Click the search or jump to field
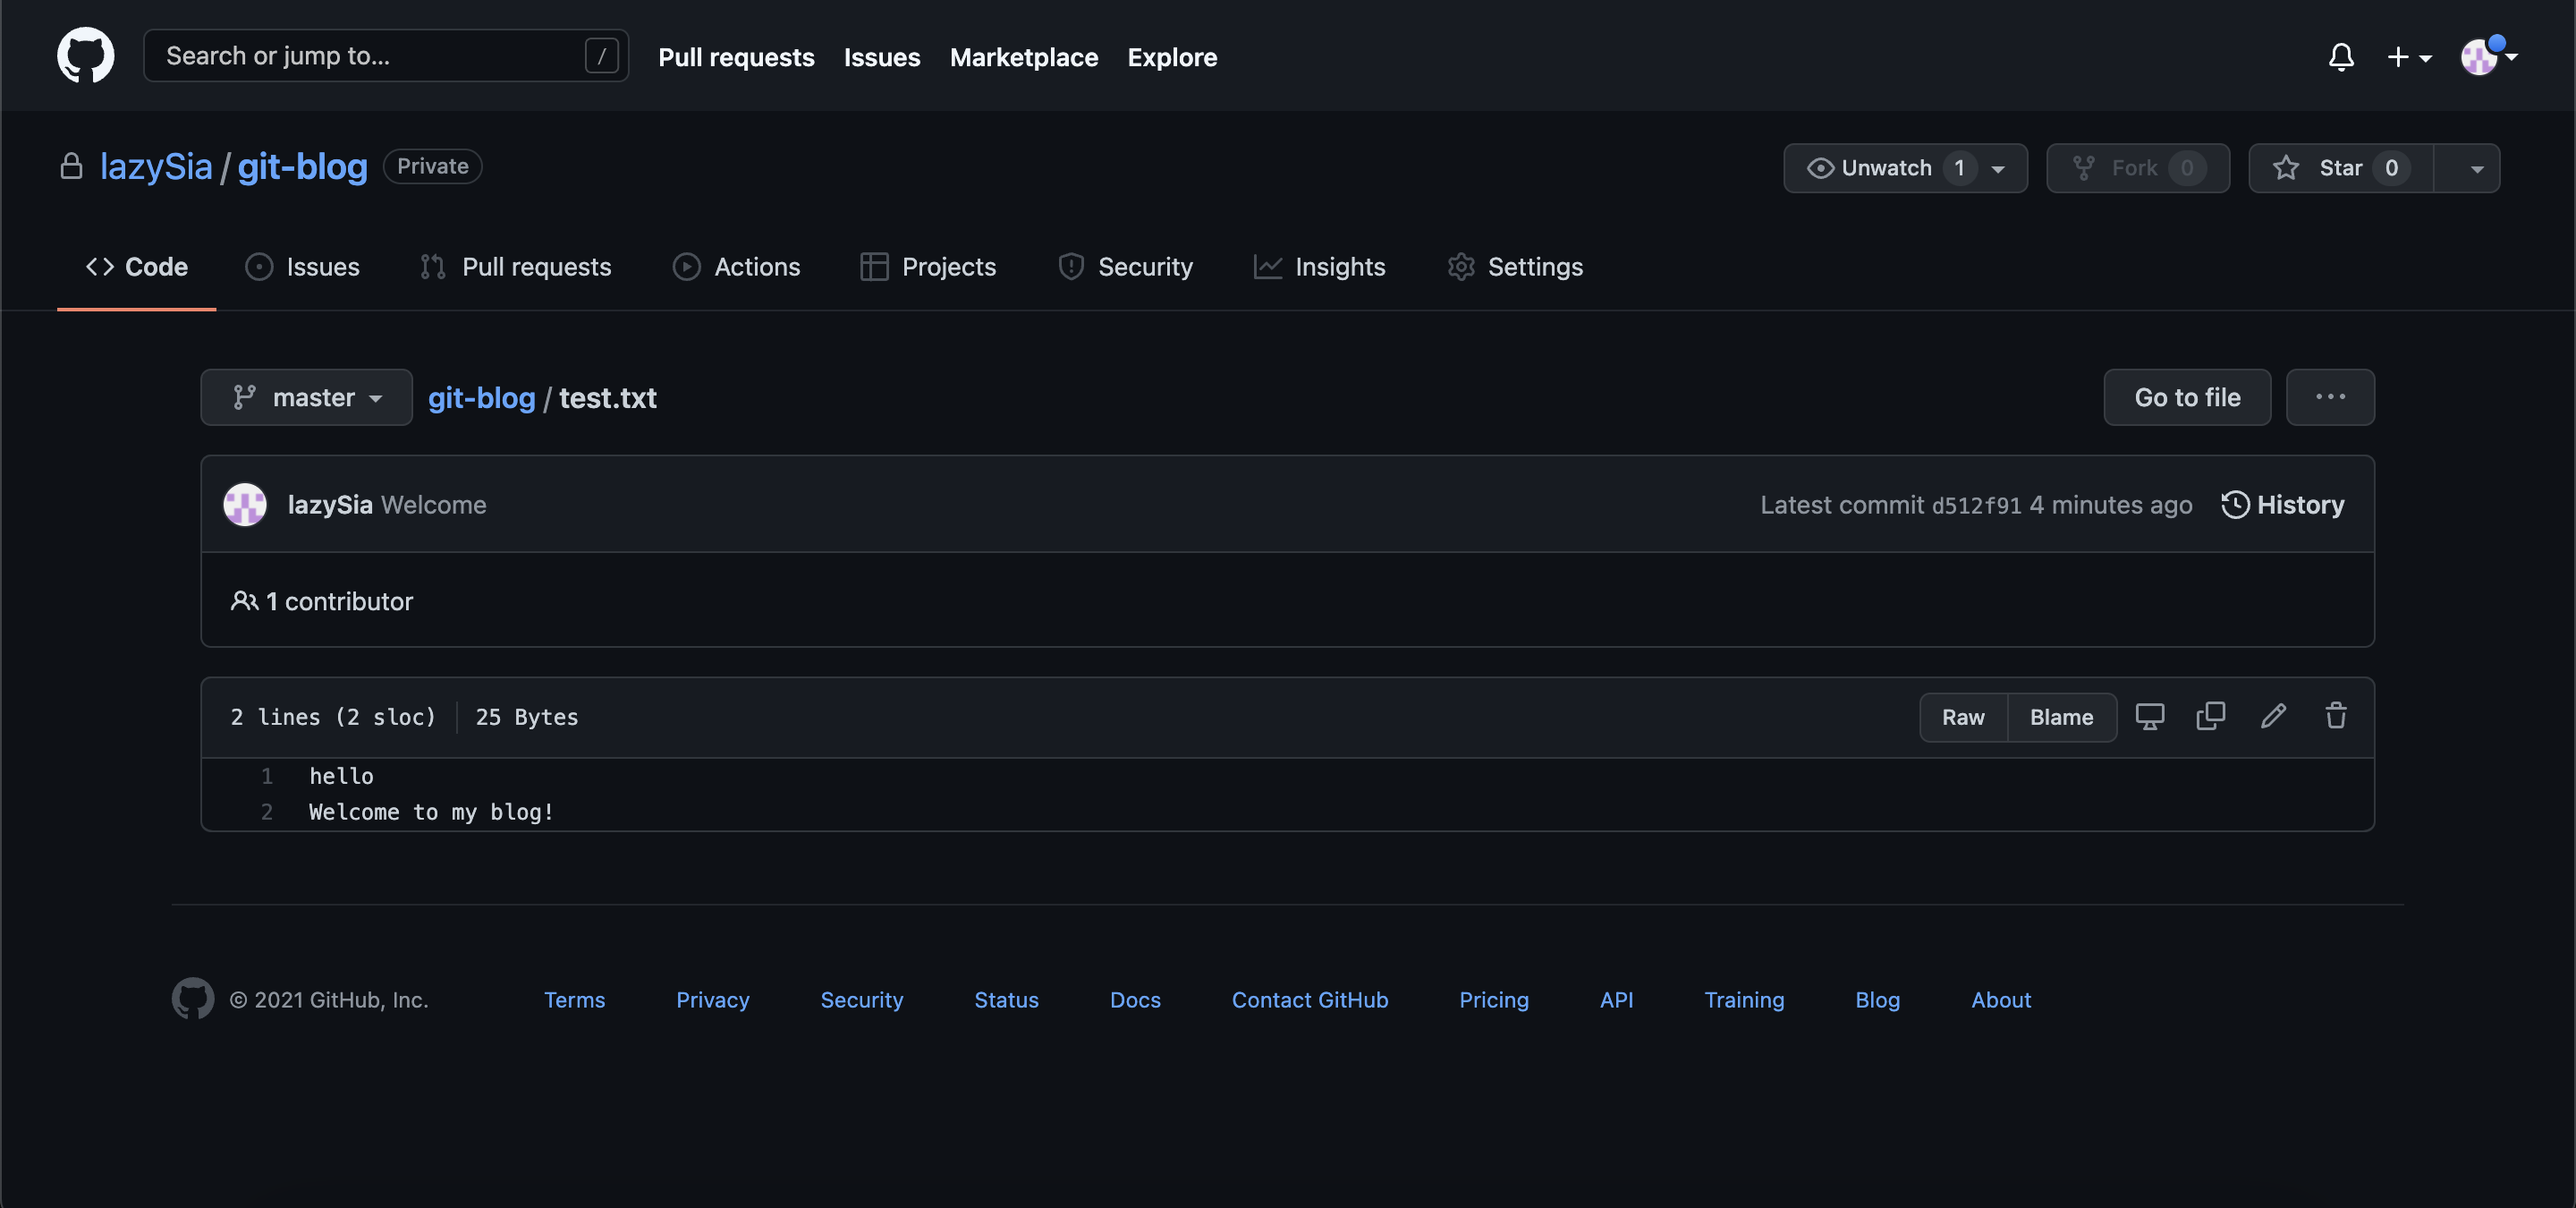Screen dimensions: 2576x1208 pos(386,56)
